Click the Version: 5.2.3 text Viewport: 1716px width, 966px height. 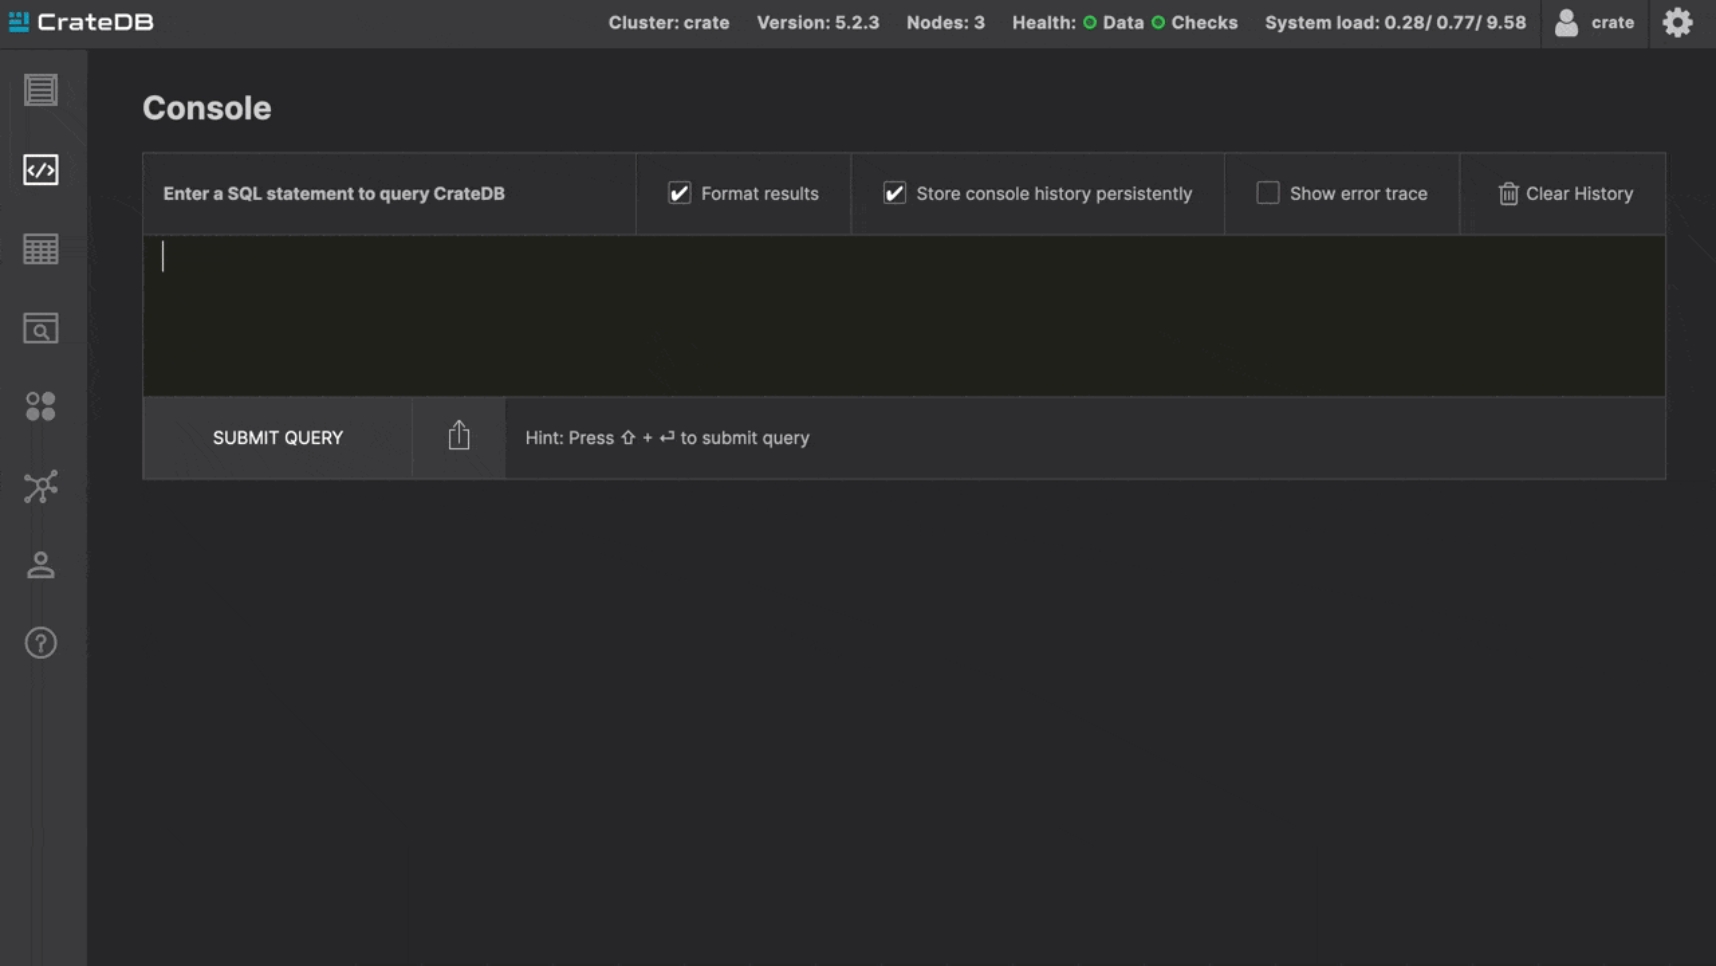coord(818,23)
